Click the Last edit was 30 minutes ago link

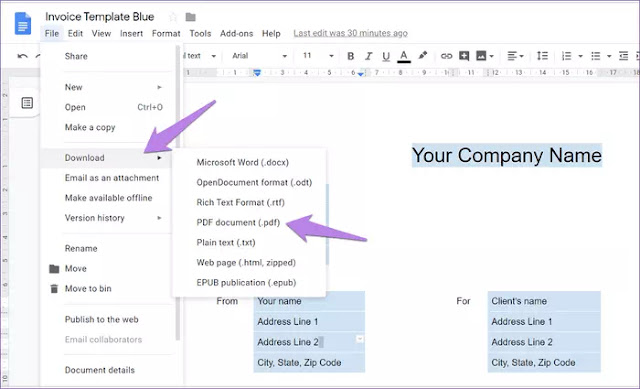pyautogui.click(x=350, y=33)
